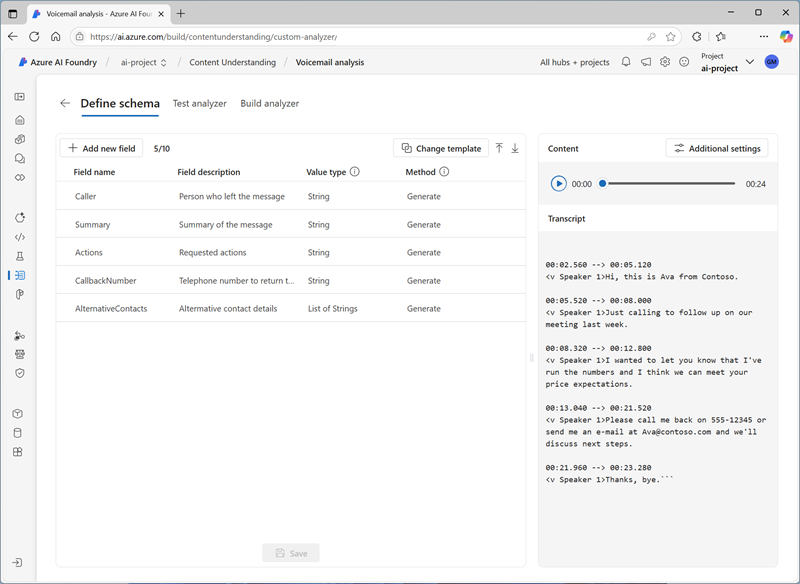Click sign-out arrow icon at sidebar bottom
800x584 pixels.
(x=17, y=563)
